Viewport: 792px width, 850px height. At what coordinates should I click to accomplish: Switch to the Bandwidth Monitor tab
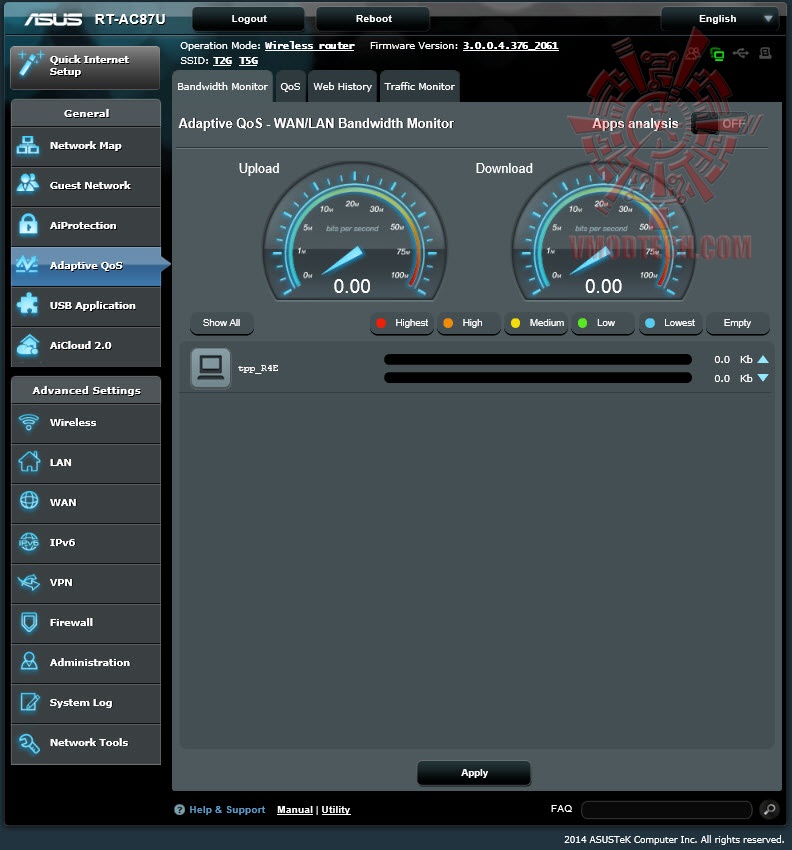222,87
